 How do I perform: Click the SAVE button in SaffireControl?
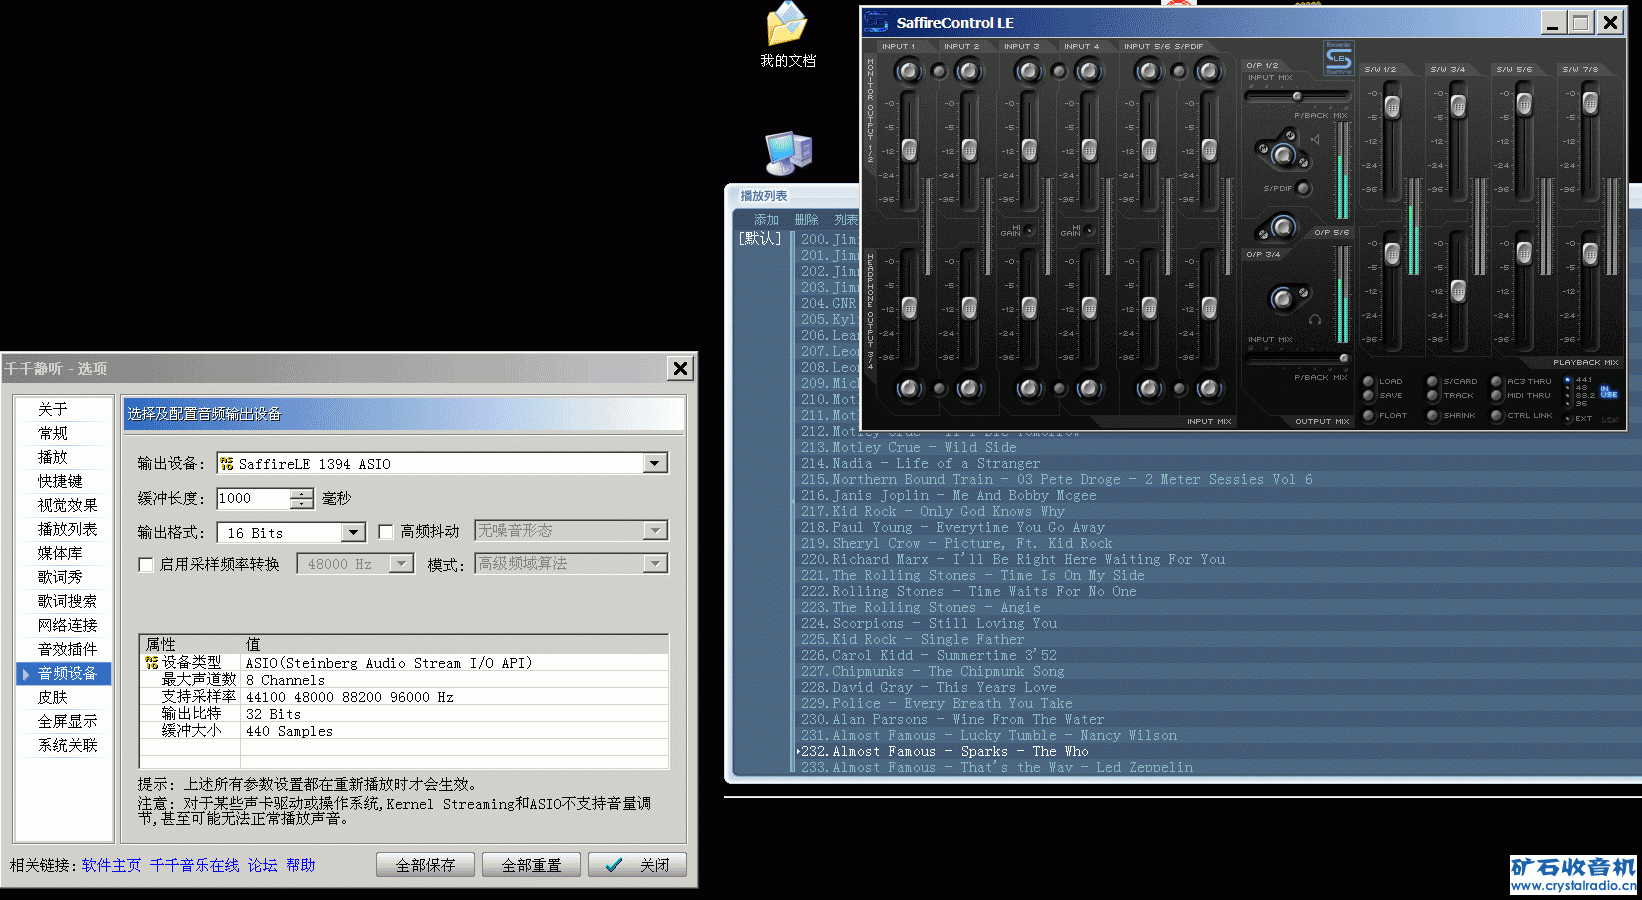(x=1369, y=395)
